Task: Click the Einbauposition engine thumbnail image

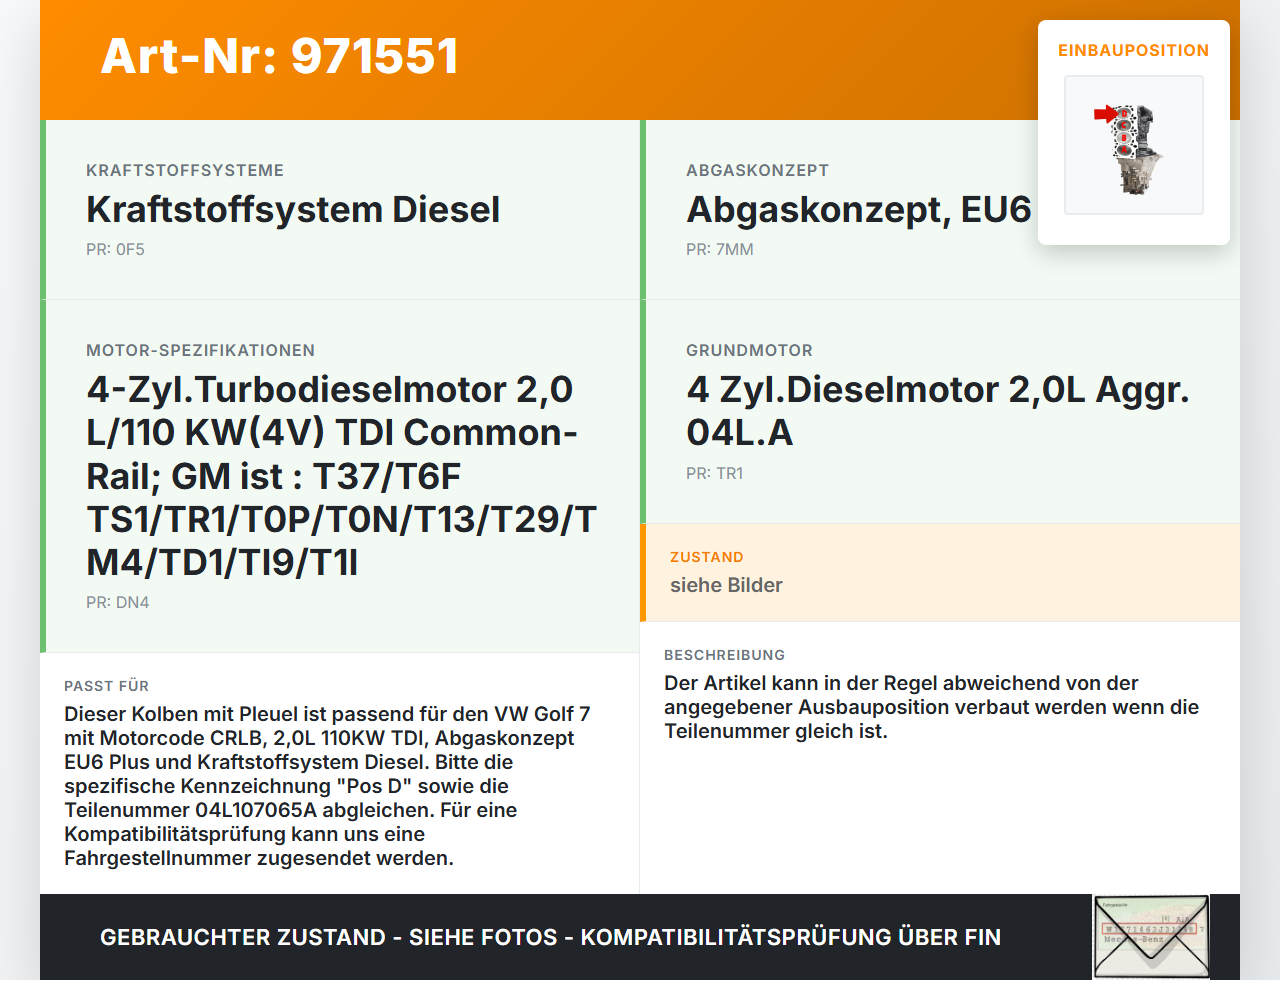Action: [x=1134, y=145]
